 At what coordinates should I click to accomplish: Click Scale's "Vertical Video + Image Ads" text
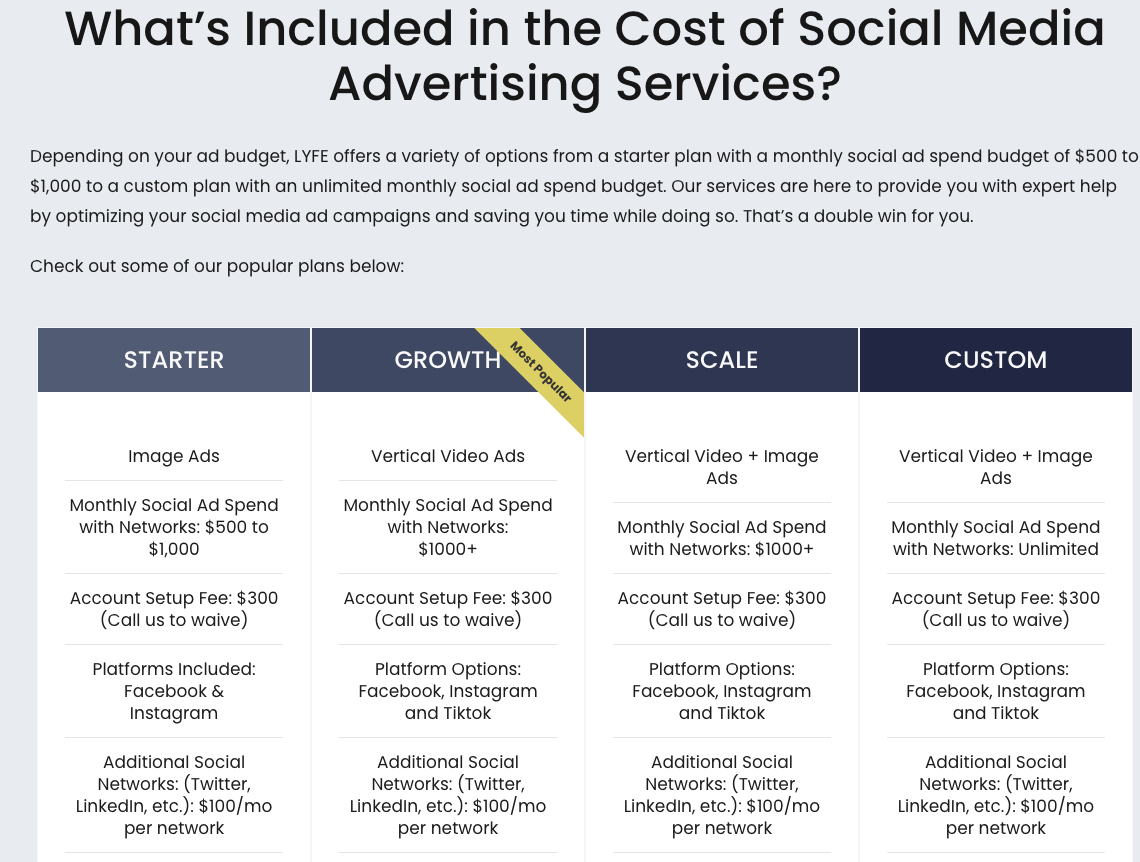(722, 467)
